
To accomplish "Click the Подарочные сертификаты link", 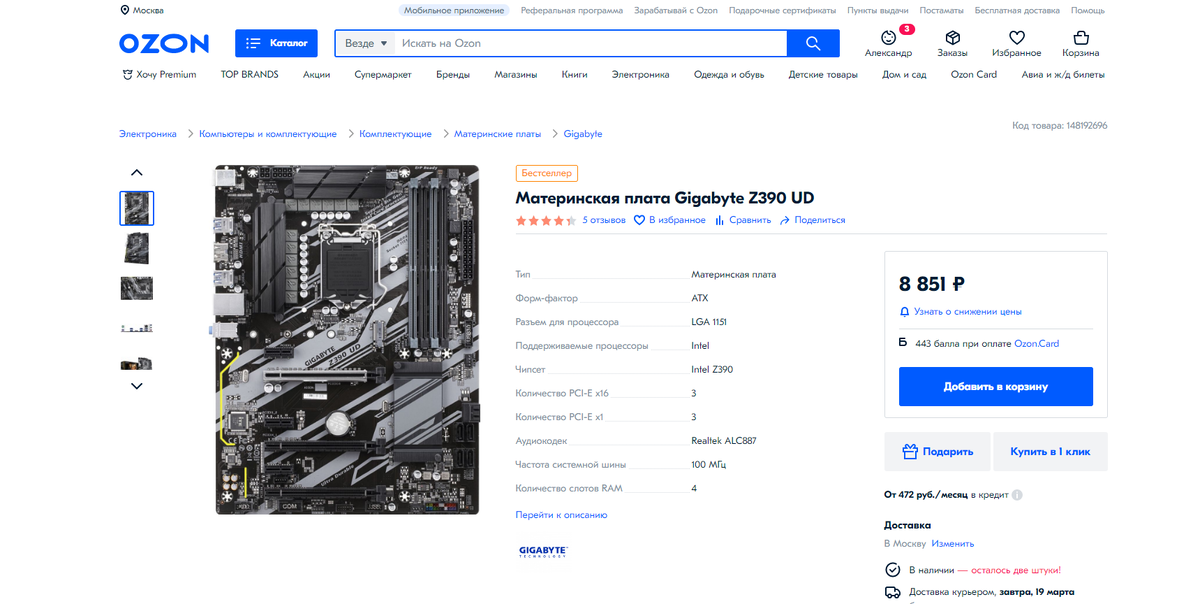I will [x=782, y=10].
